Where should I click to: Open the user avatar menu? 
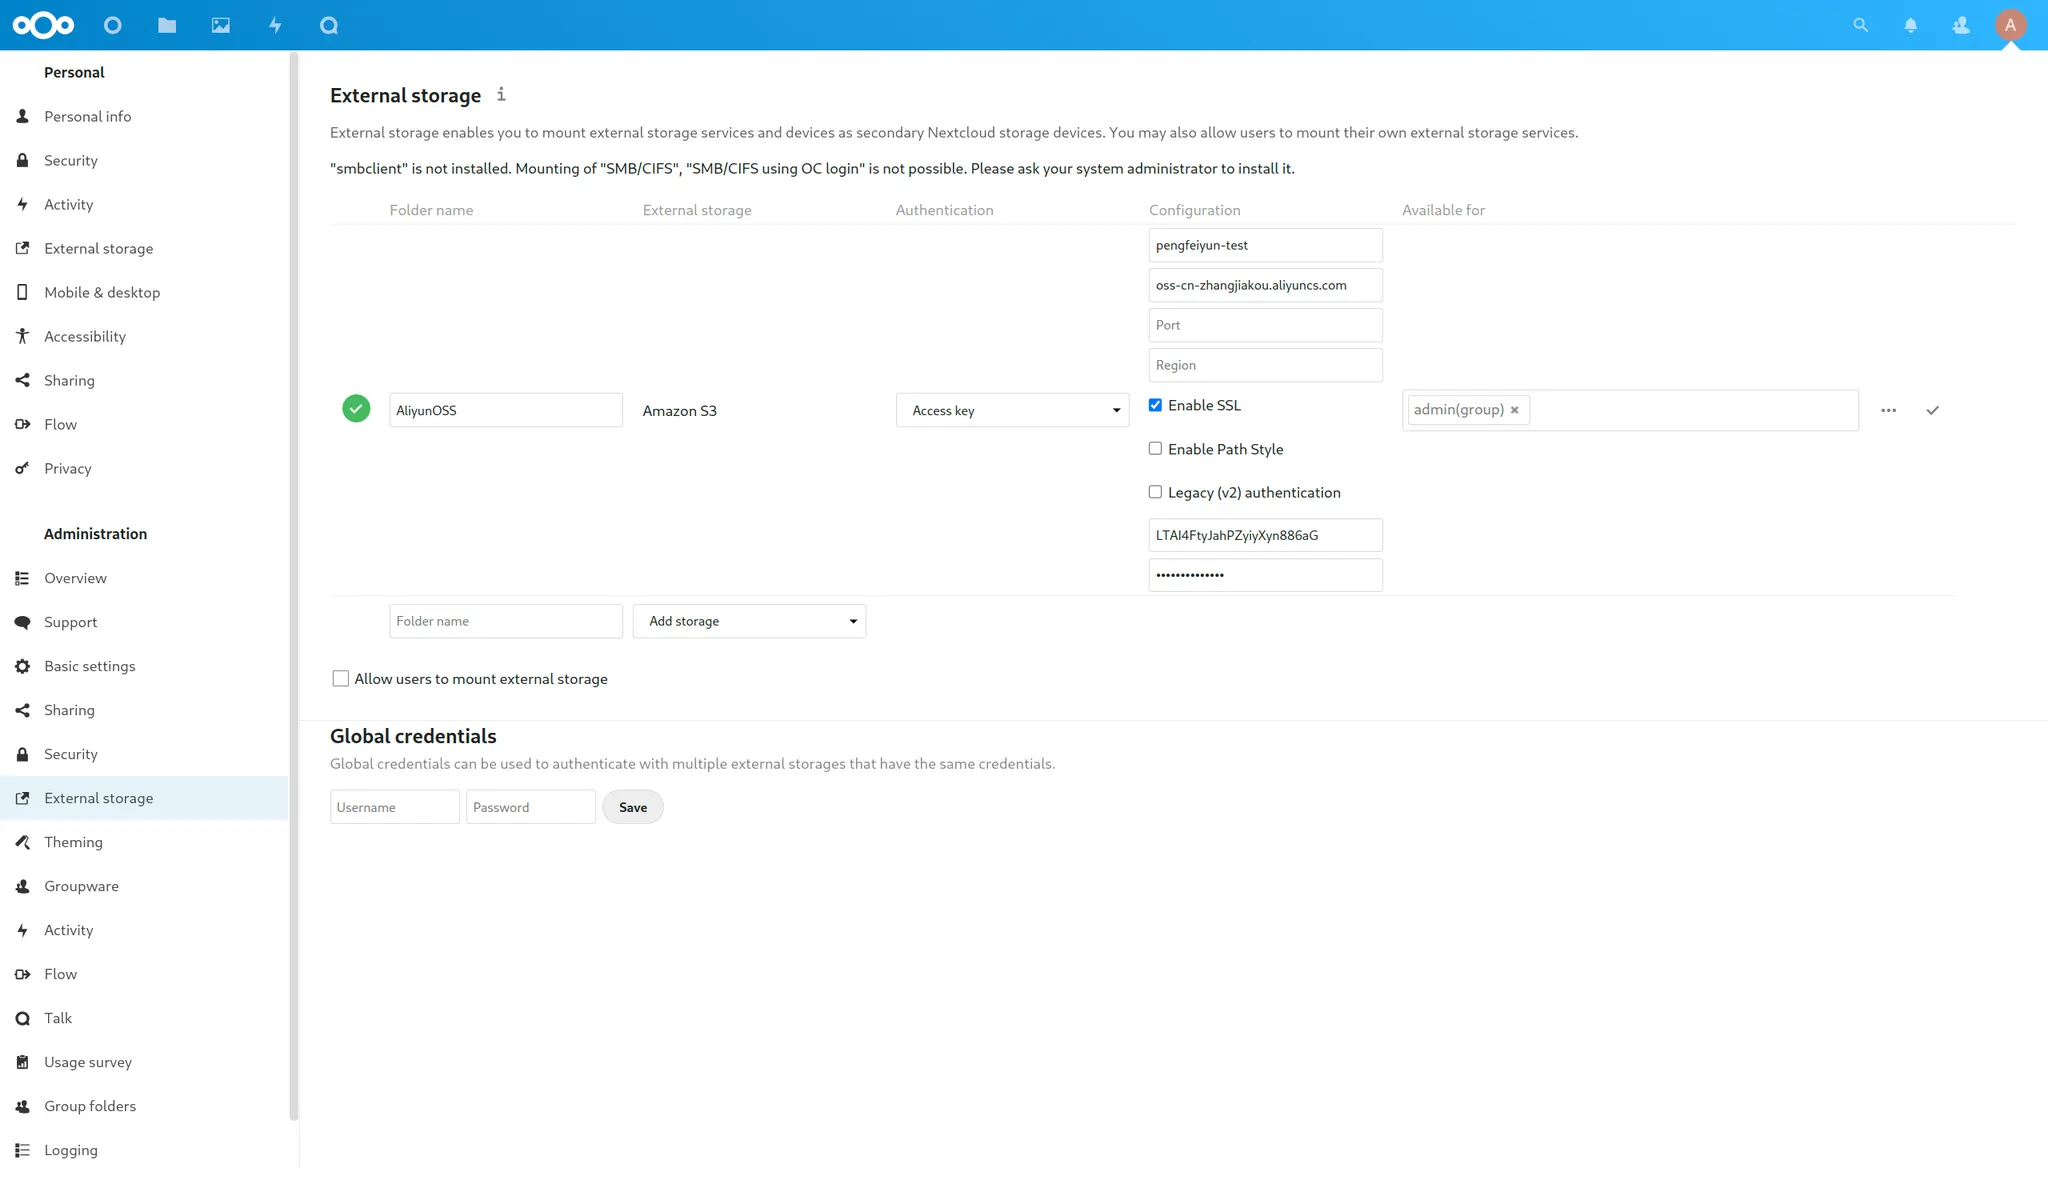pos(2010,25)
